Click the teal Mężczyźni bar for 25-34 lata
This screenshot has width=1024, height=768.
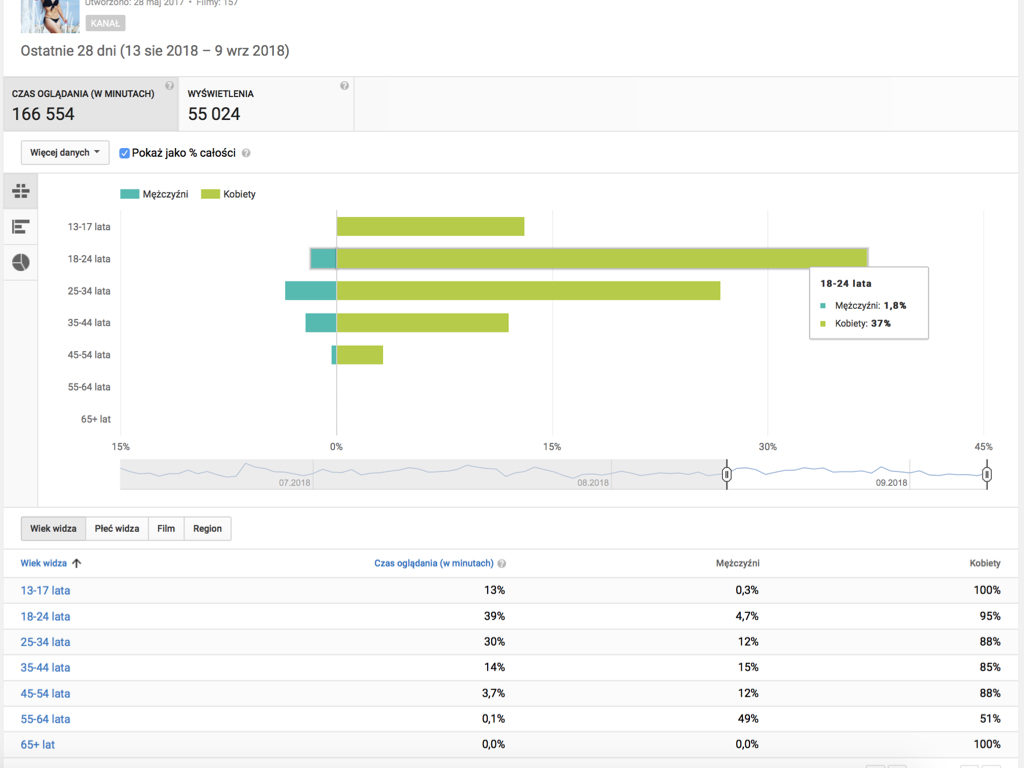[x=311, y=291]
